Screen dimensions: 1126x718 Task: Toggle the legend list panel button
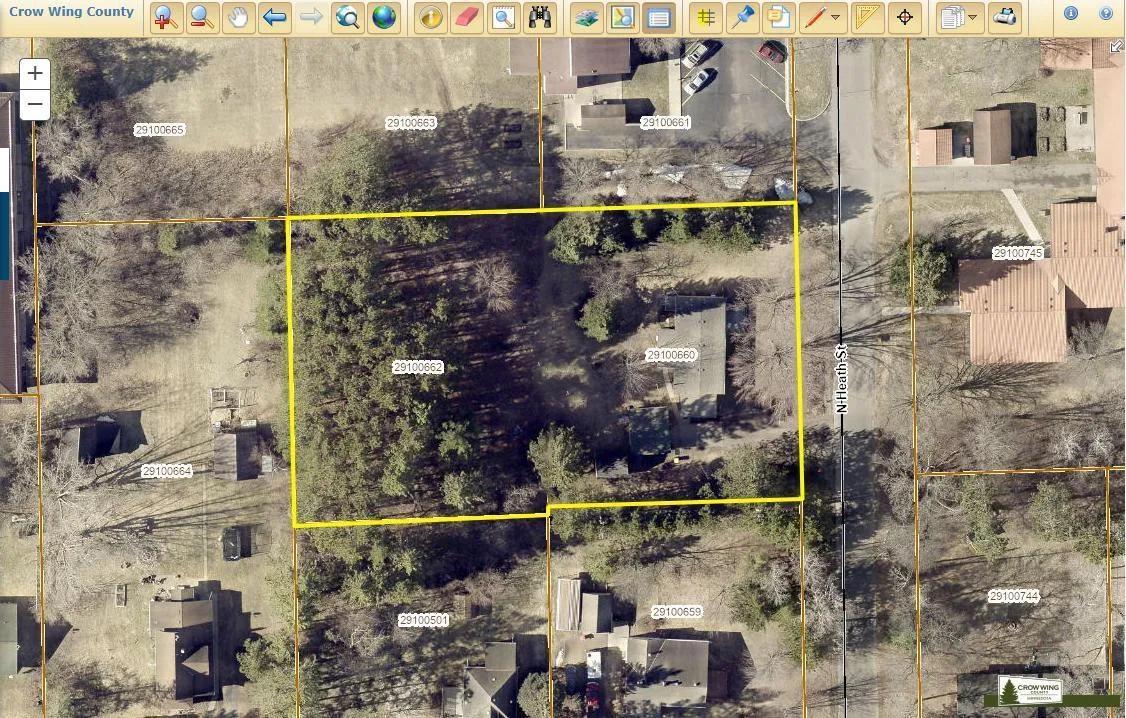pos(657,17)
